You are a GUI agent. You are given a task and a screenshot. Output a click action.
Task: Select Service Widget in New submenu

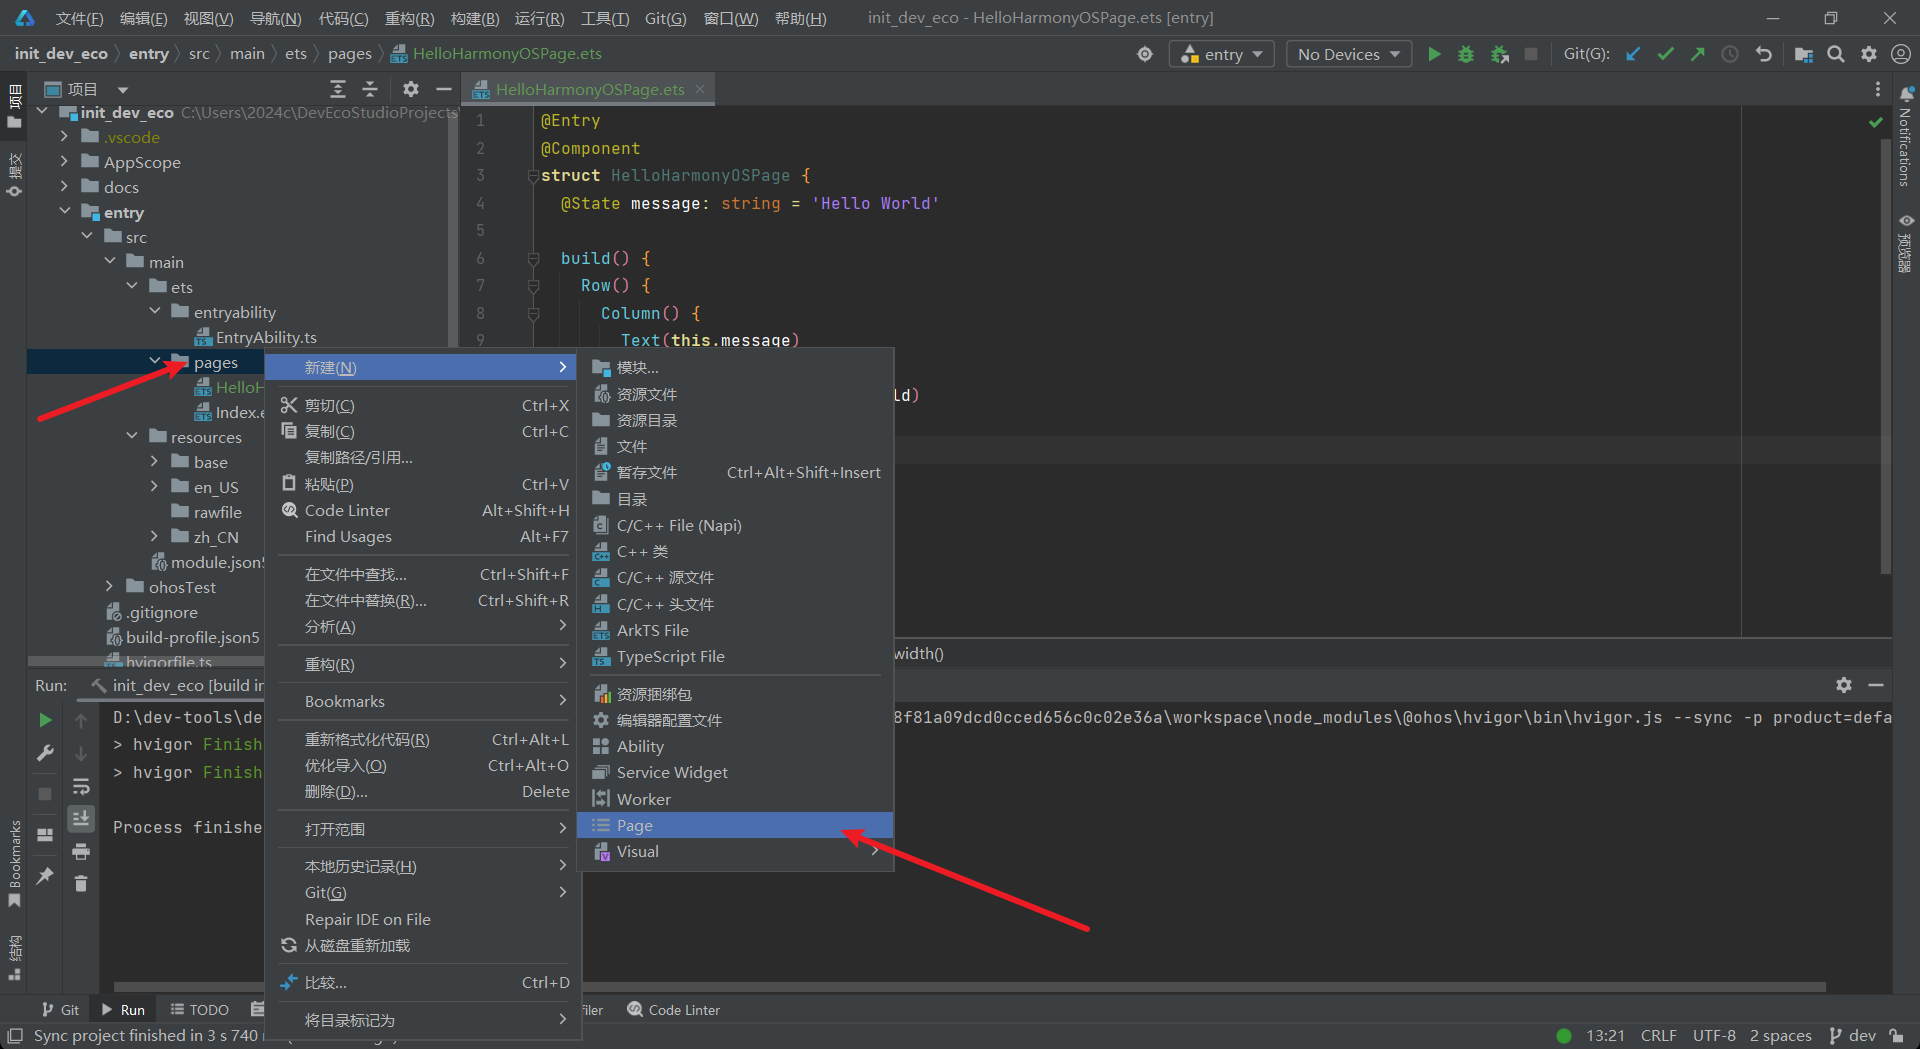tap(735, 773)
